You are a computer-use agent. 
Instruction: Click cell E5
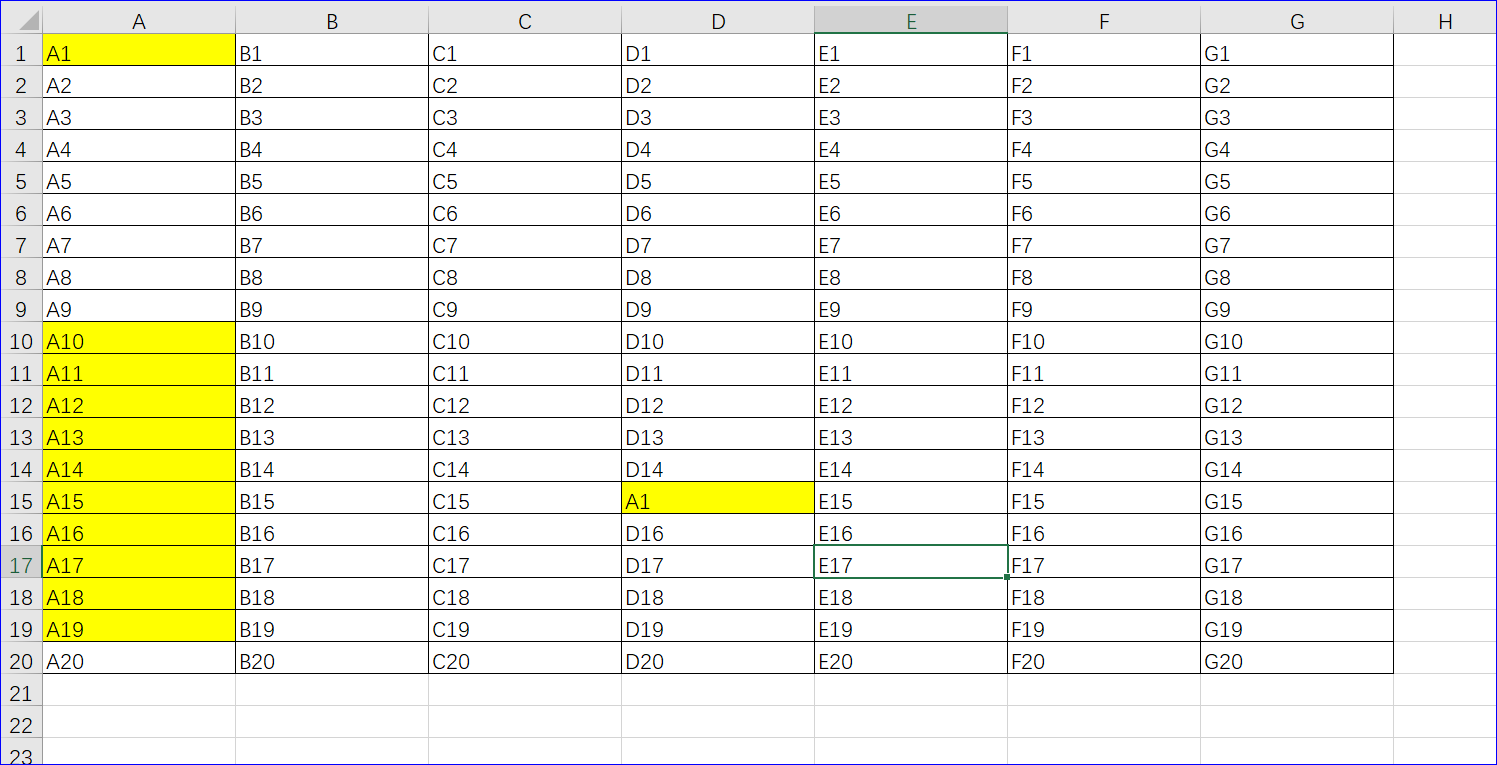tap(911, 178)
